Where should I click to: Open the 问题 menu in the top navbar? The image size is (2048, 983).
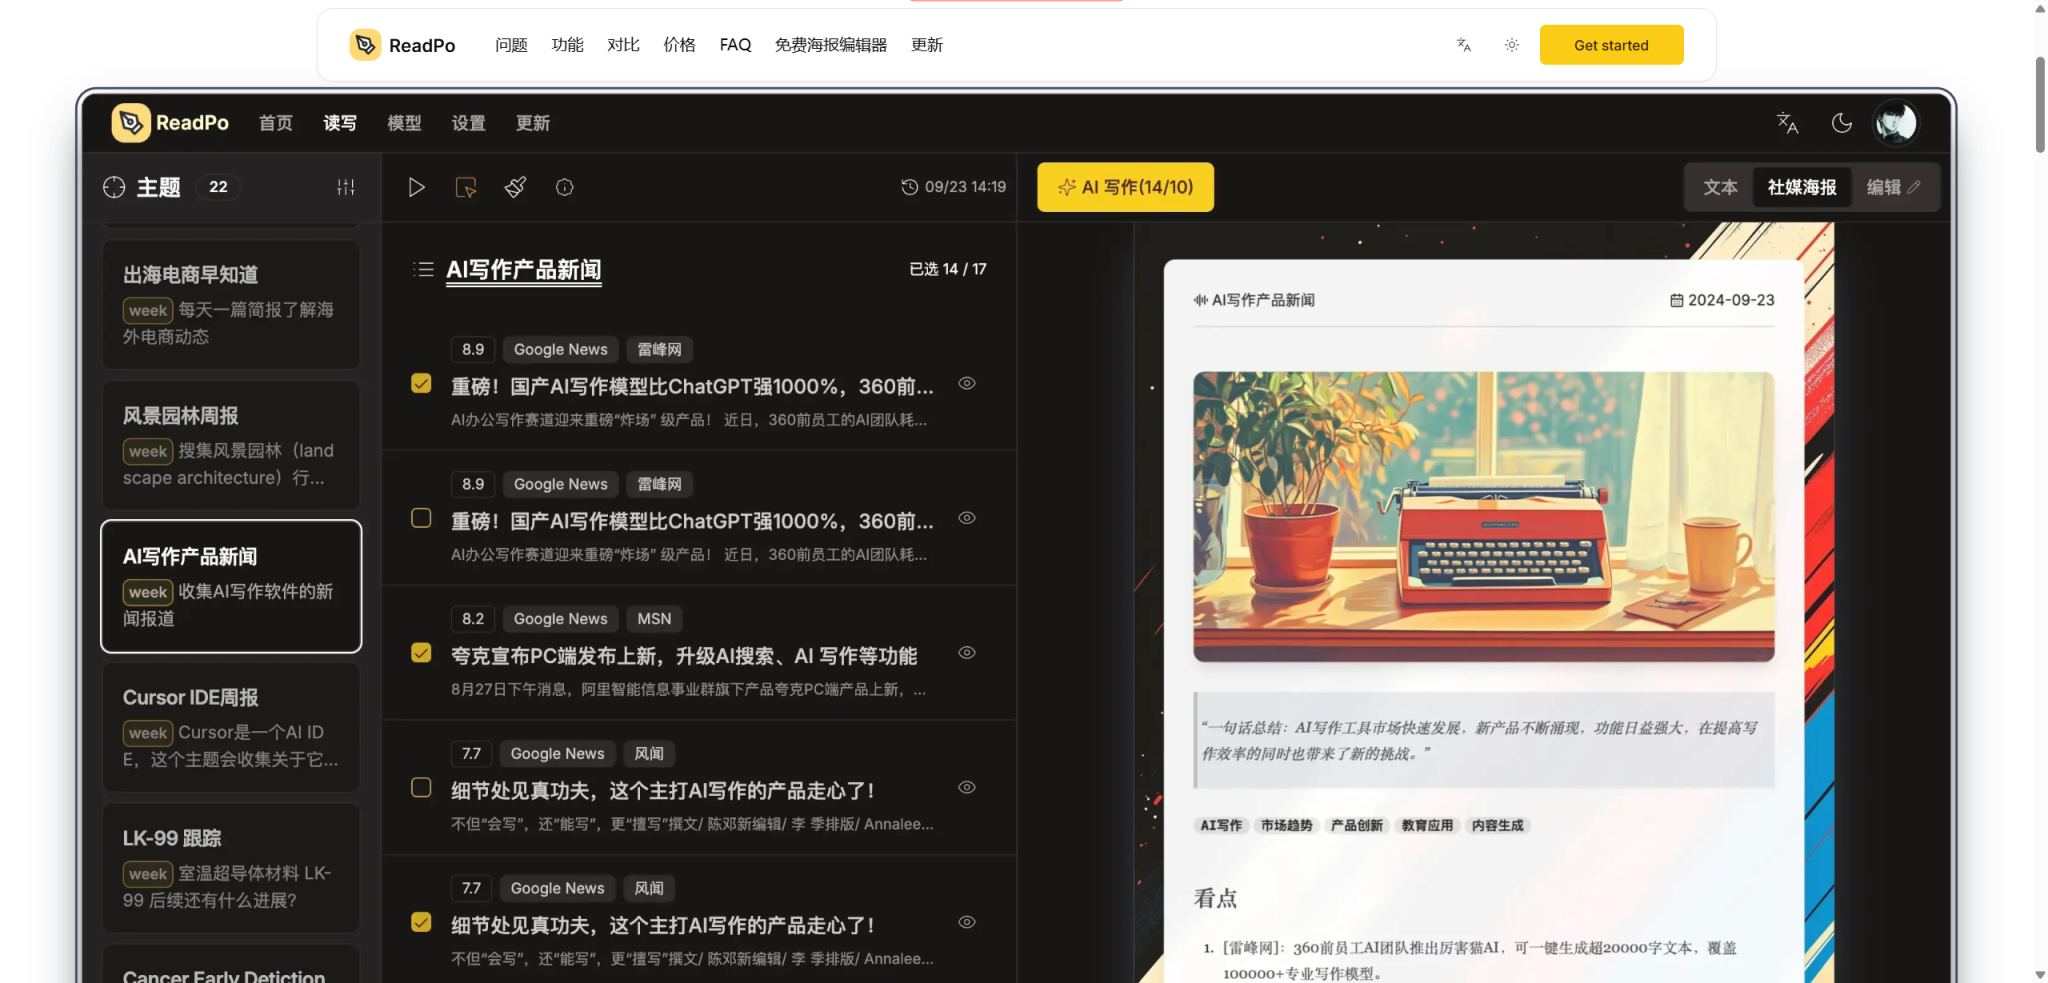click(511, 45)
